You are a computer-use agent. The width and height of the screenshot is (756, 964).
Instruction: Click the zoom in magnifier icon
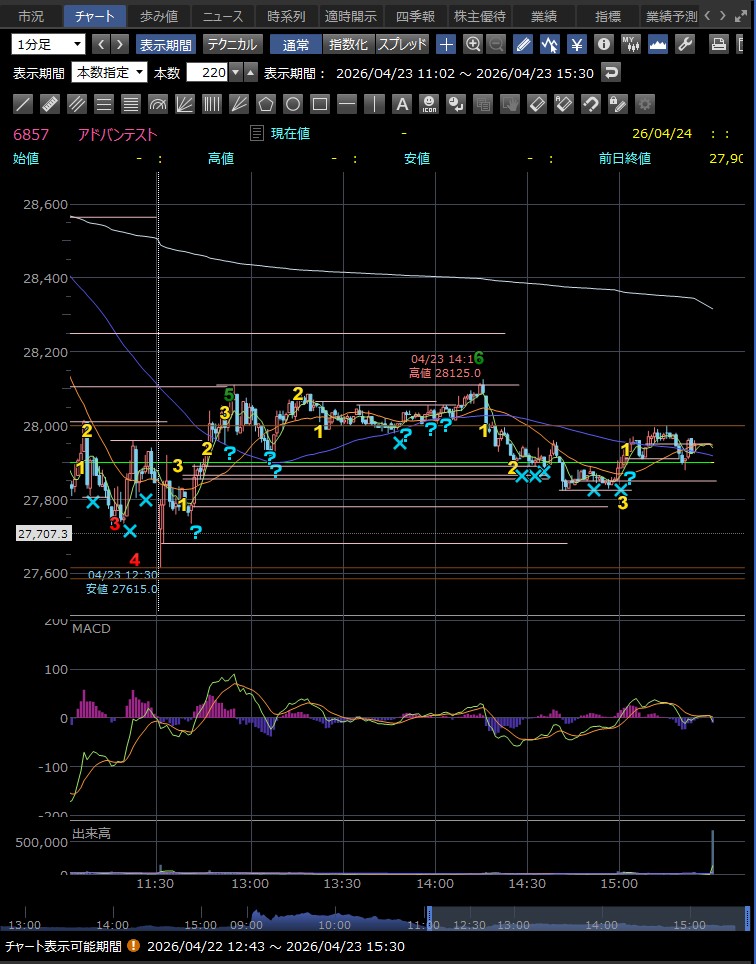click(473, 44)
